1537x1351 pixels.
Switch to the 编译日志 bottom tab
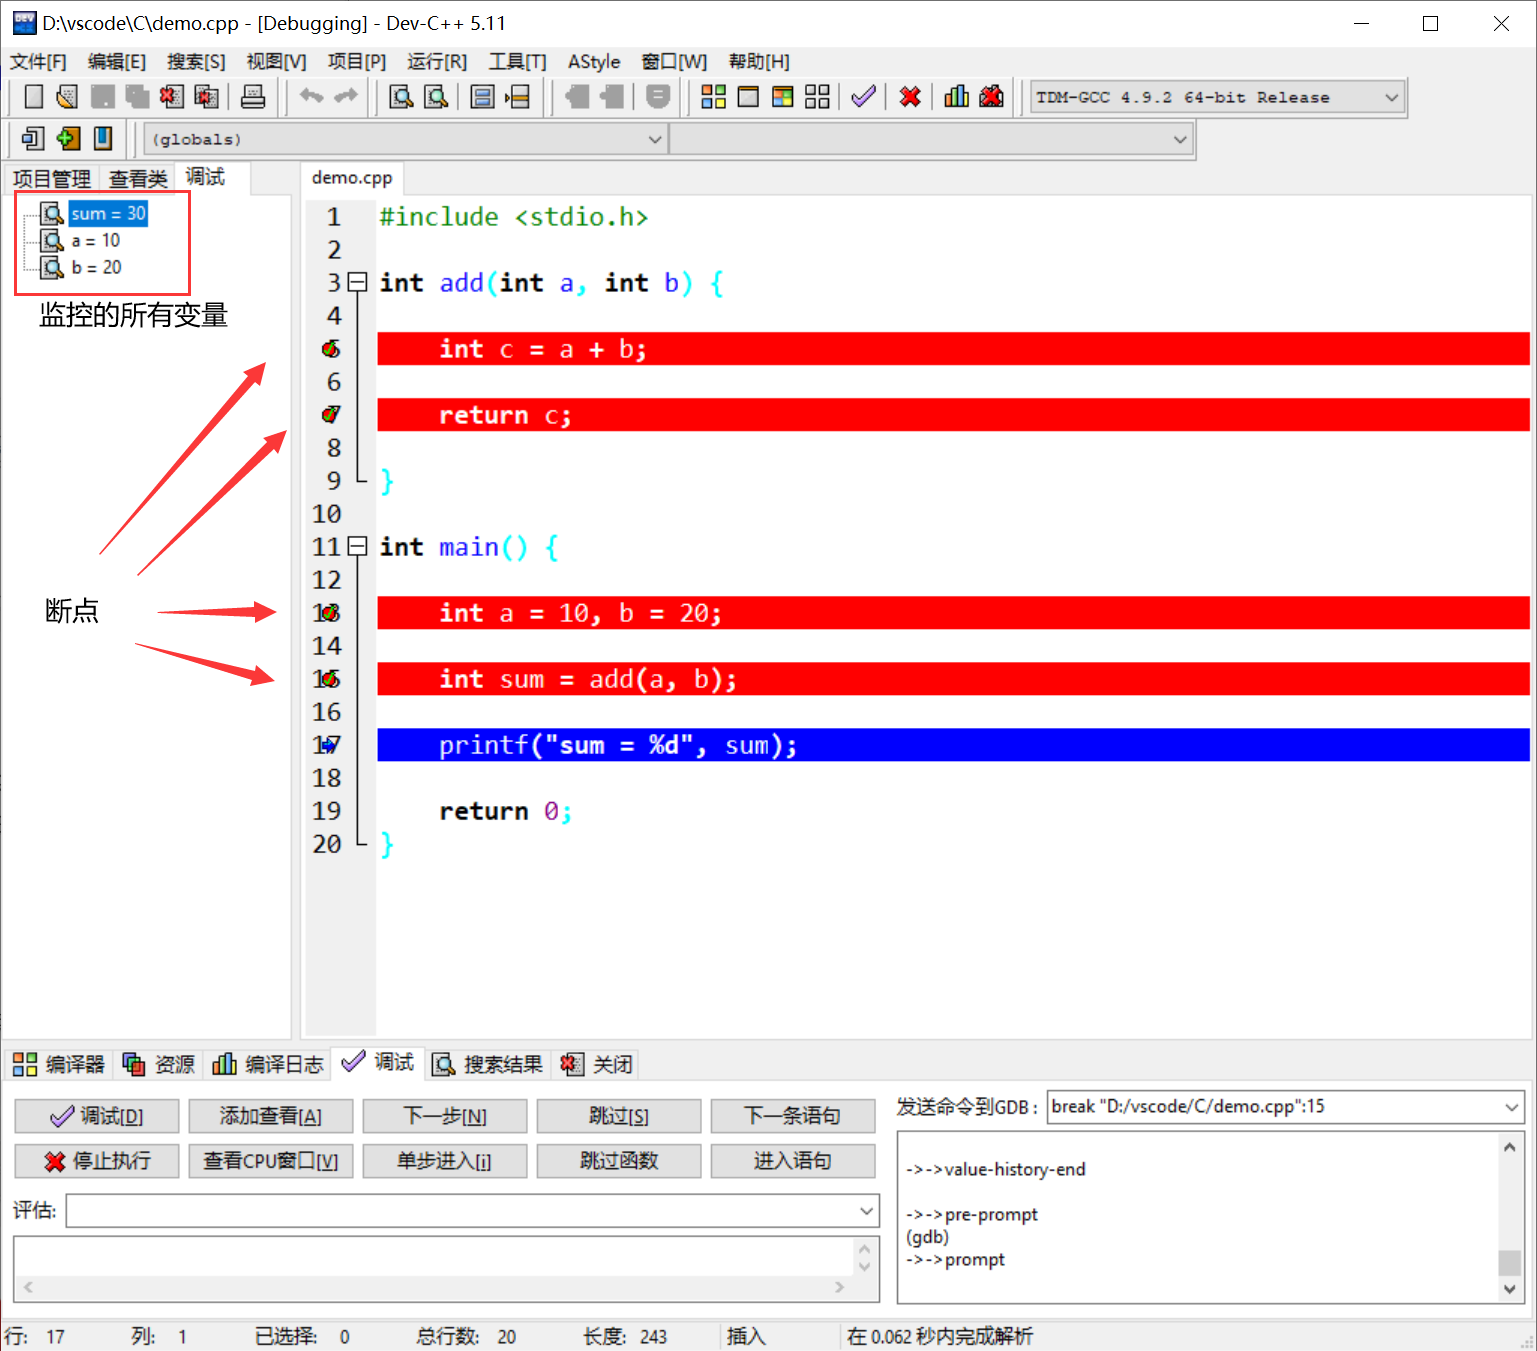[268, 1064]
